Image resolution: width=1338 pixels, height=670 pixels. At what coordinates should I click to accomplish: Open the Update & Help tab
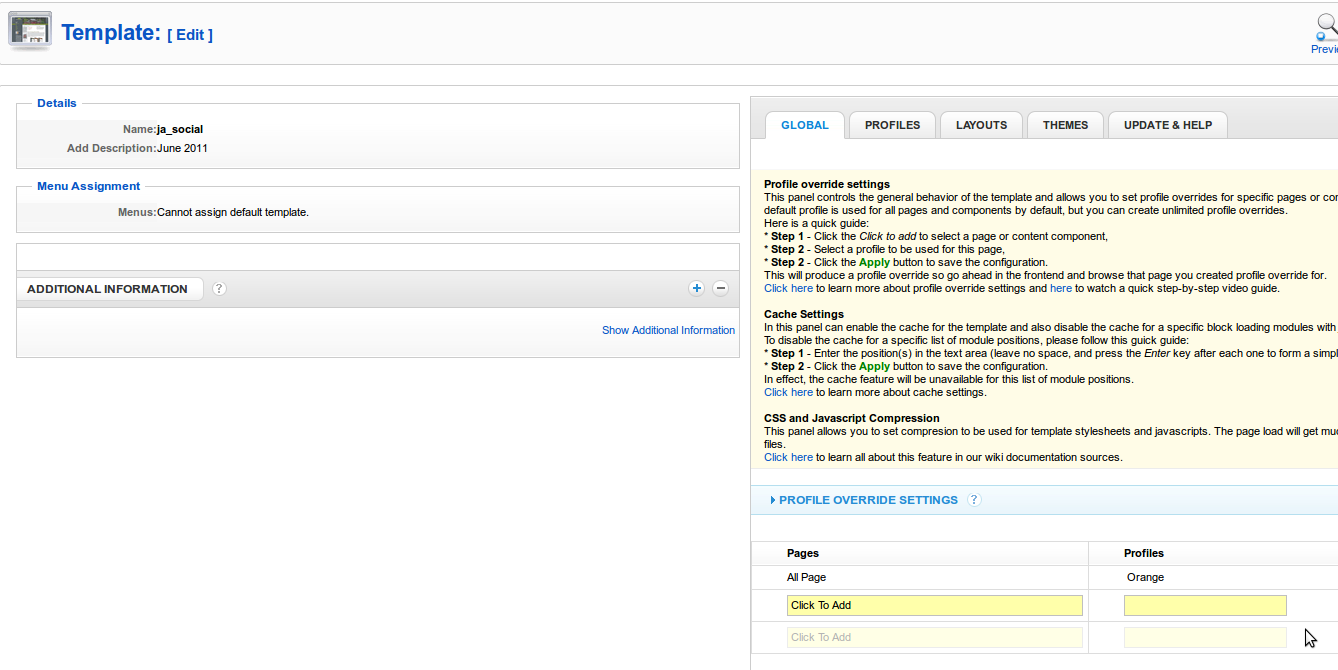click(1167, 125)
